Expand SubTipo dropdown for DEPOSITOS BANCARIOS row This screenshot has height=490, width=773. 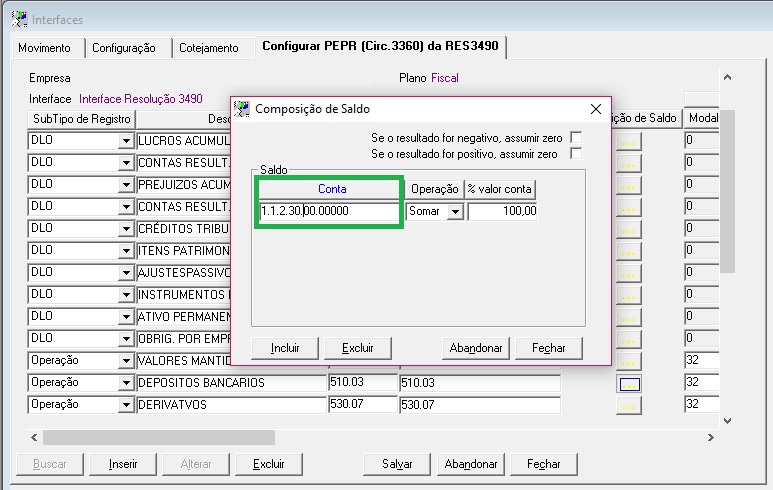click(126, 383)
